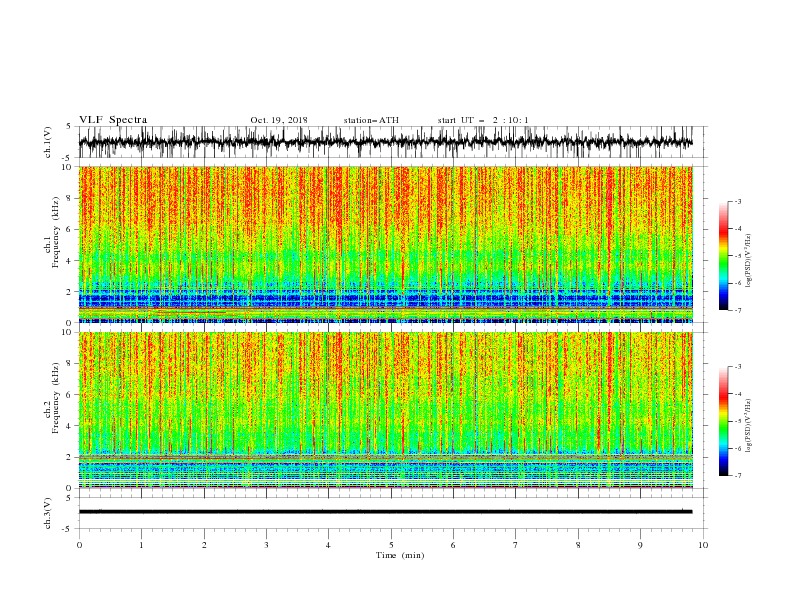Click the '6' kHz tick of ch.2 spectrogram
The height and width of the screenshot is (612, 792).
point(71,394)
